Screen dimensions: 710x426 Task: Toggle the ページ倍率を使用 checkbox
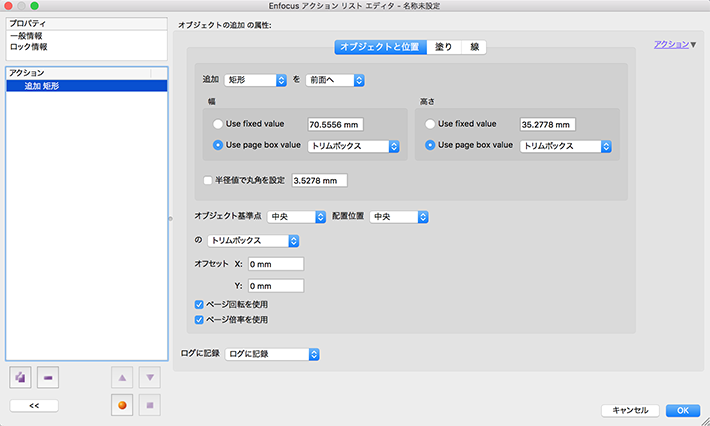pos(200,320)
